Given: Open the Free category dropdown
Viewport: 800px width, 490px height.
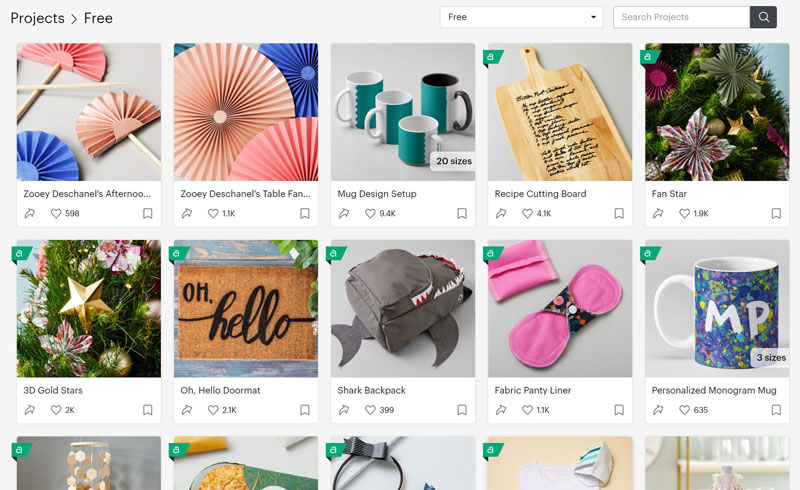Looking at the screenshot, I should point(521,17).
